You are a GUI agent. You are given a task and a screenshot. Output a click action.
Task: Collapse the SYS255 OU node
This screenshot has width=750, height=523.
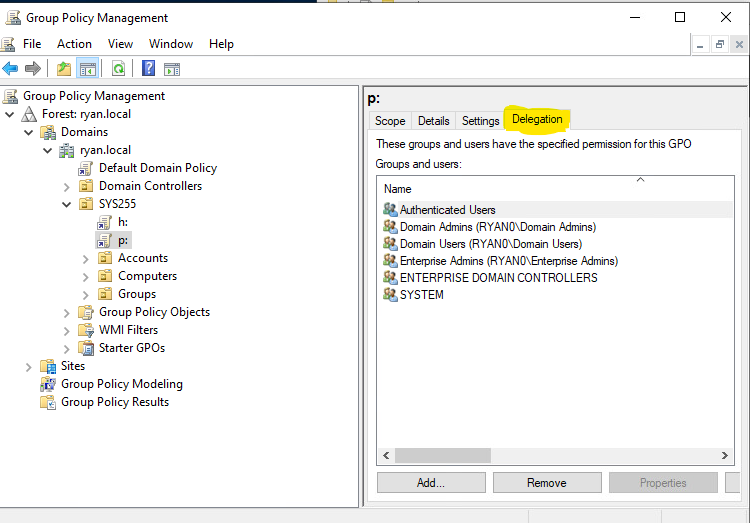[x=66, y=204]
